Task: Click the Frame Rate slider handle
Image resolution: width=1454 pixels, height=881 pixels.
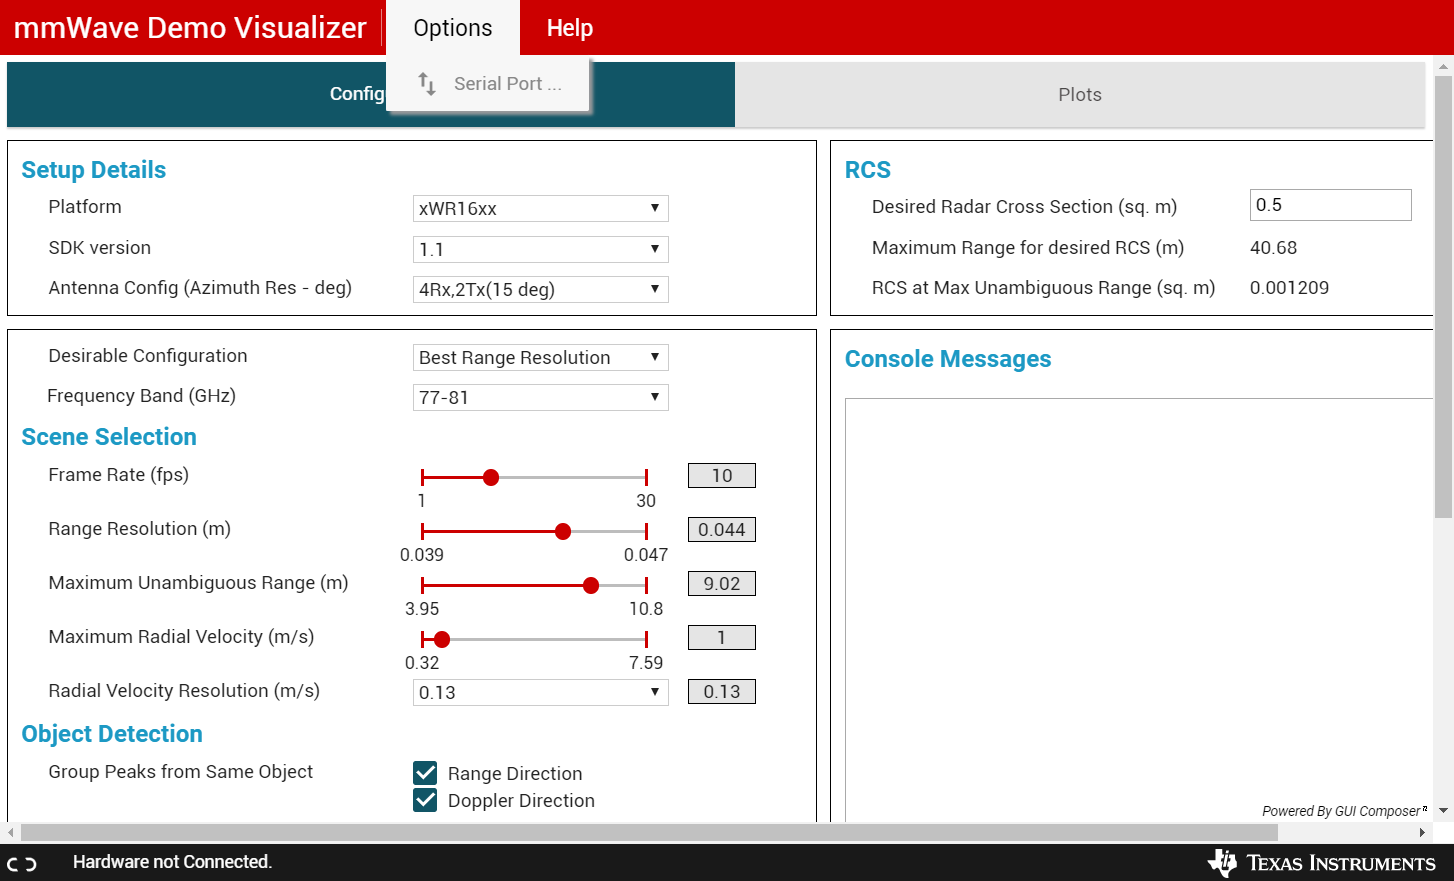Action: click(x=491, y=477)
